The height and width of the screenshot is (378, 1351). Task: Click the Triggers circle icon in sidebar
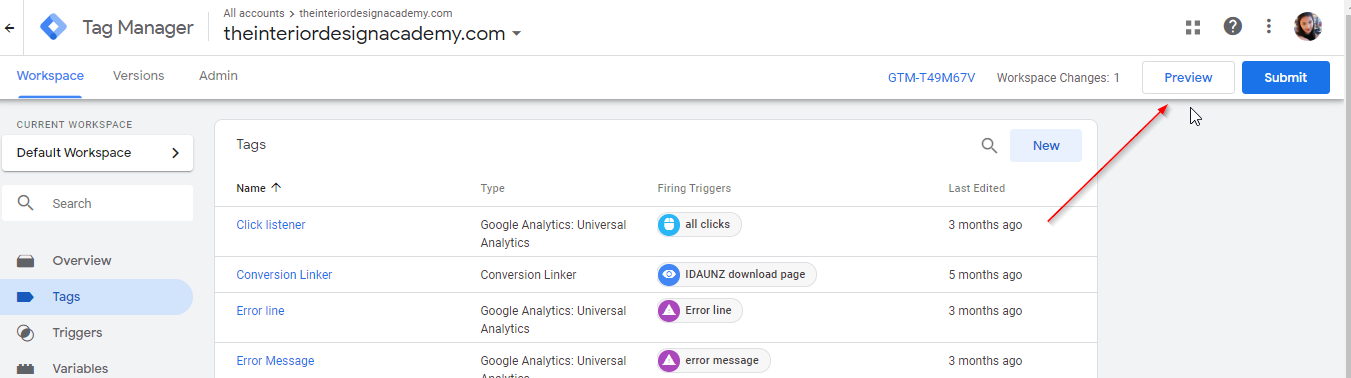[x=26, y=333]
